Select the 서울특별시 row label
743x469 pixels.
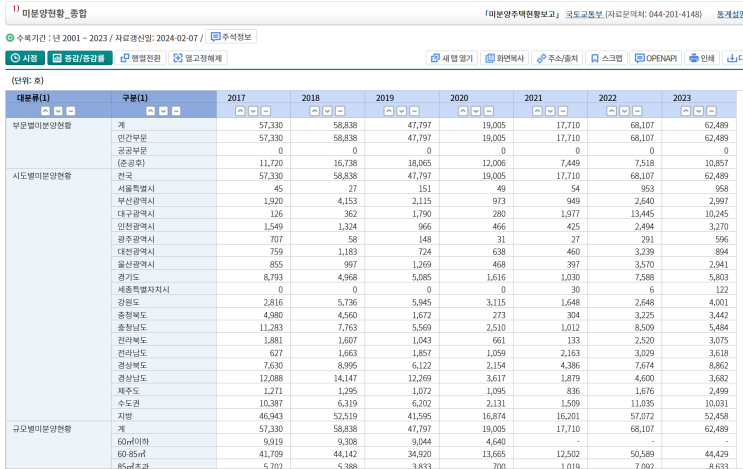(x=135, y=188)
